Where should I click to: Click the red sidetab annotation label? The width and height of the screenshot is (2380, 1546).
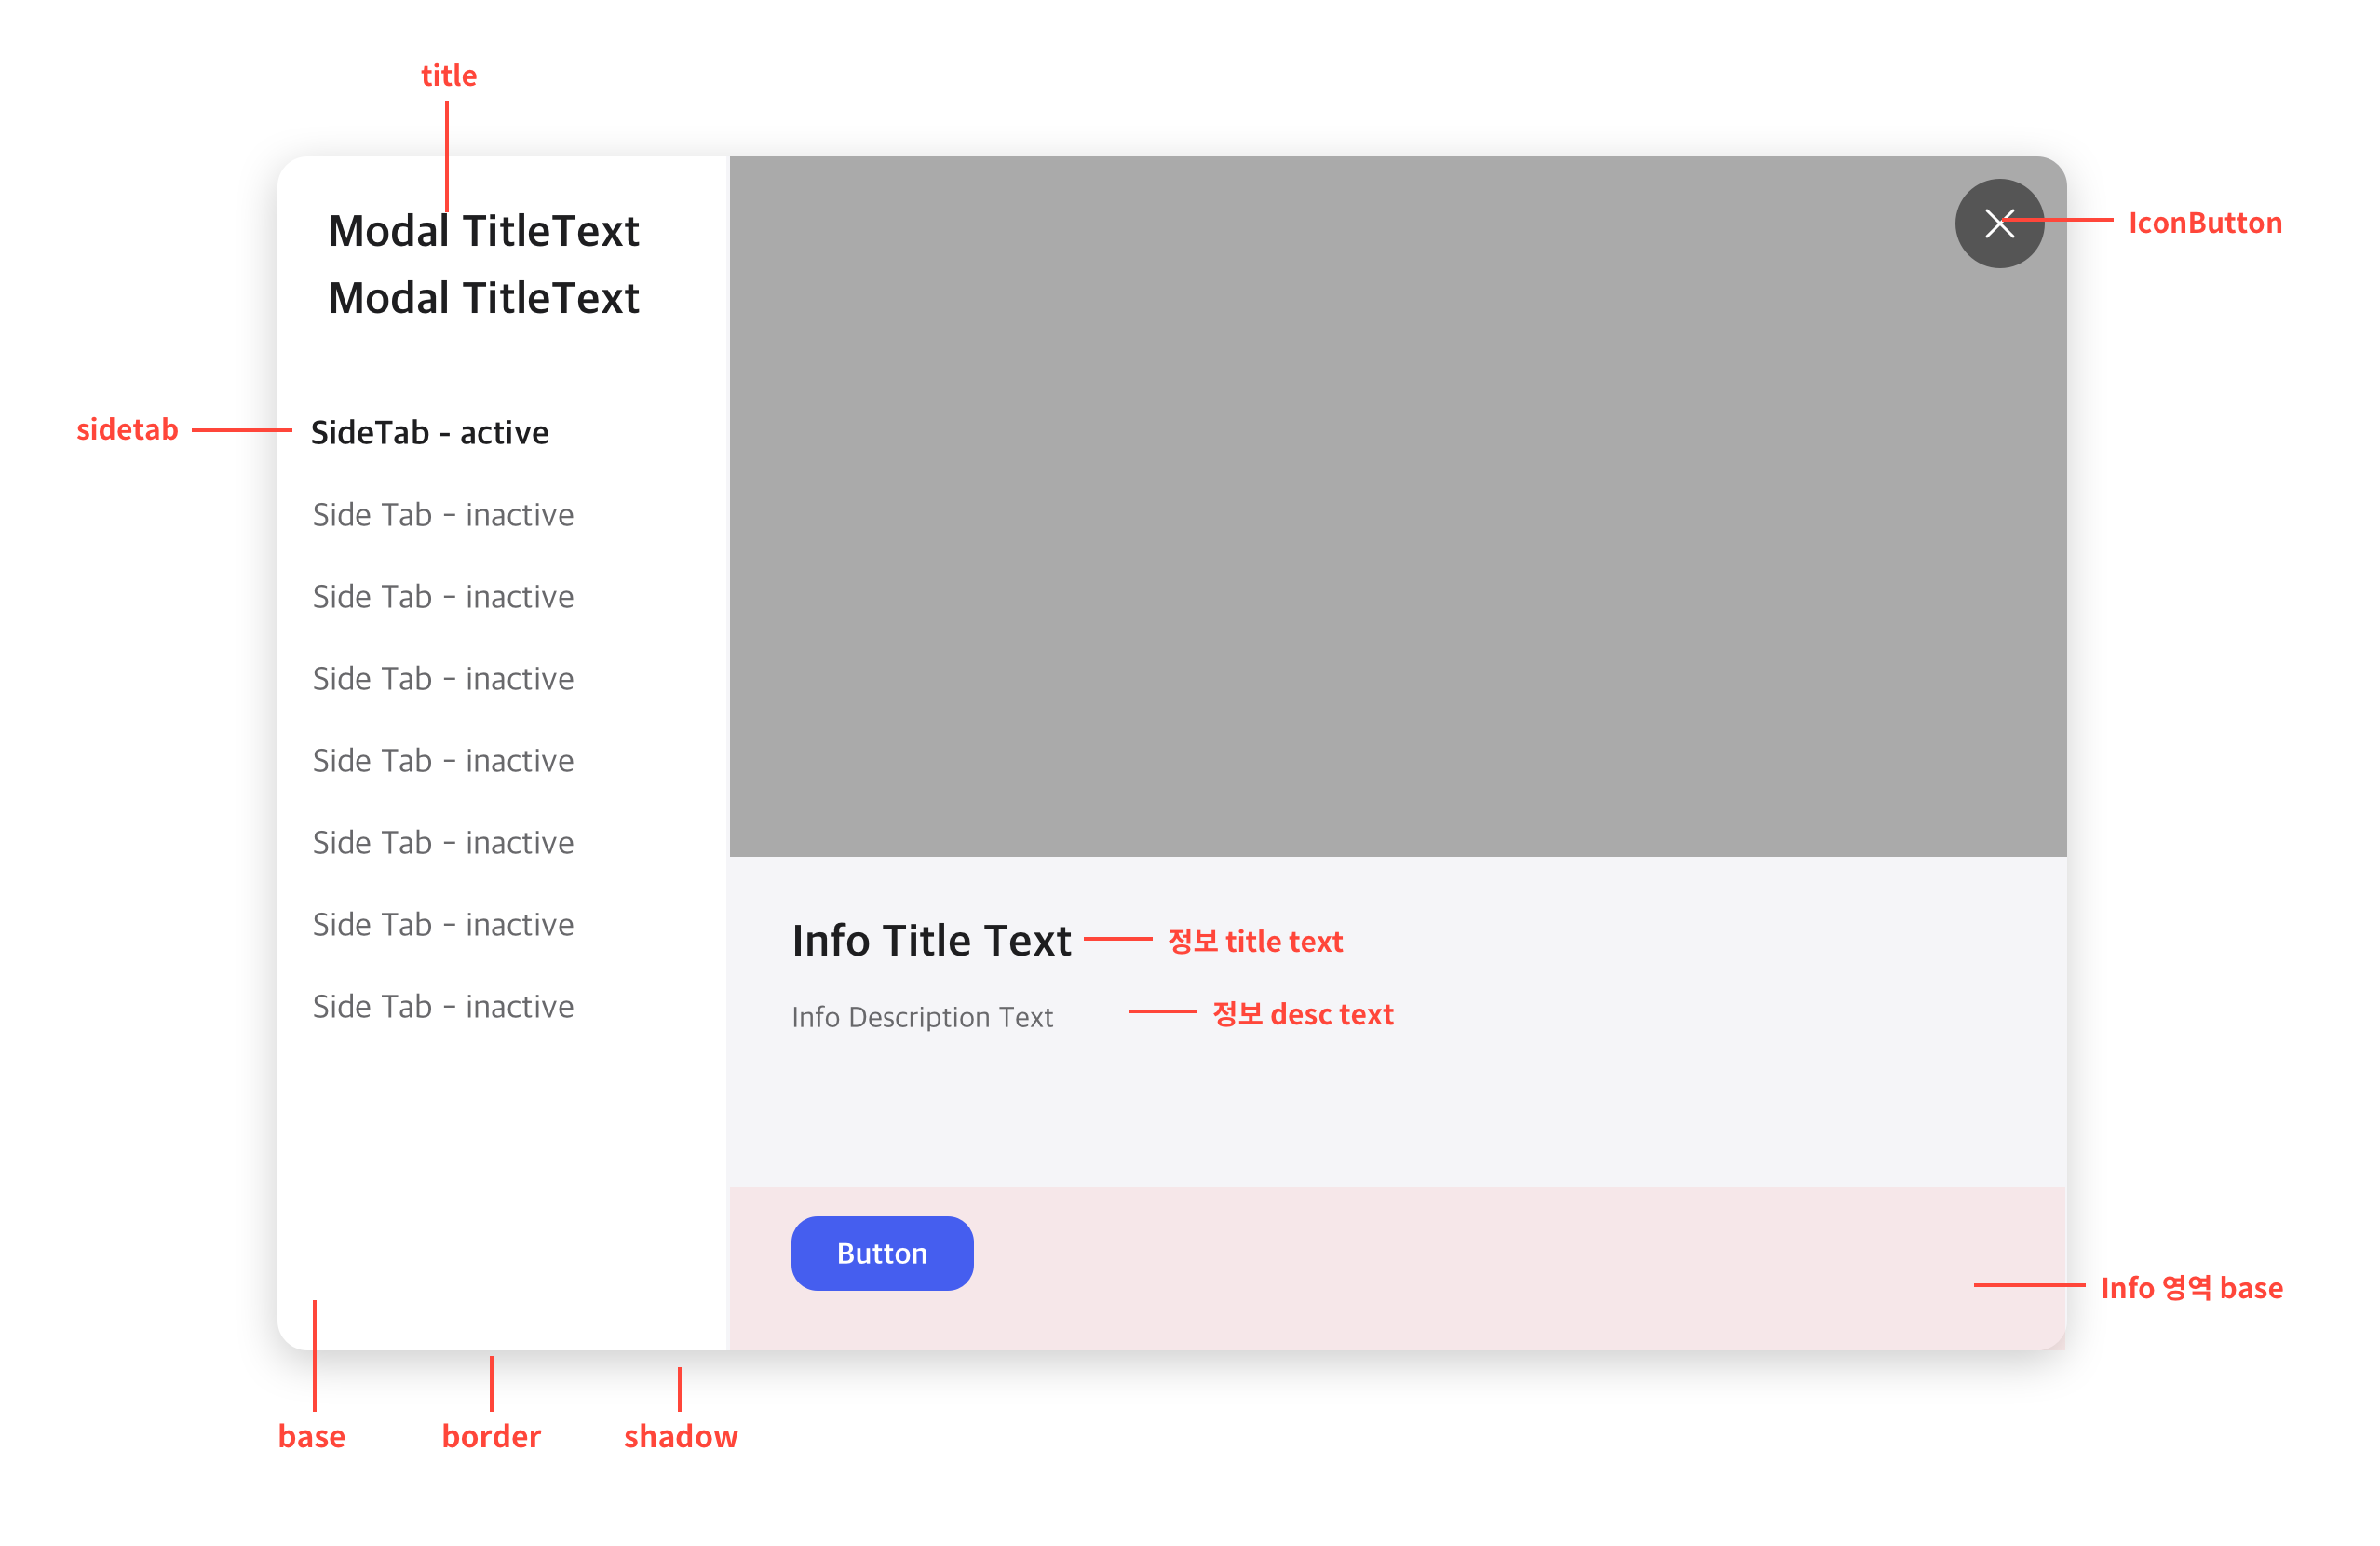click(127, 429)
